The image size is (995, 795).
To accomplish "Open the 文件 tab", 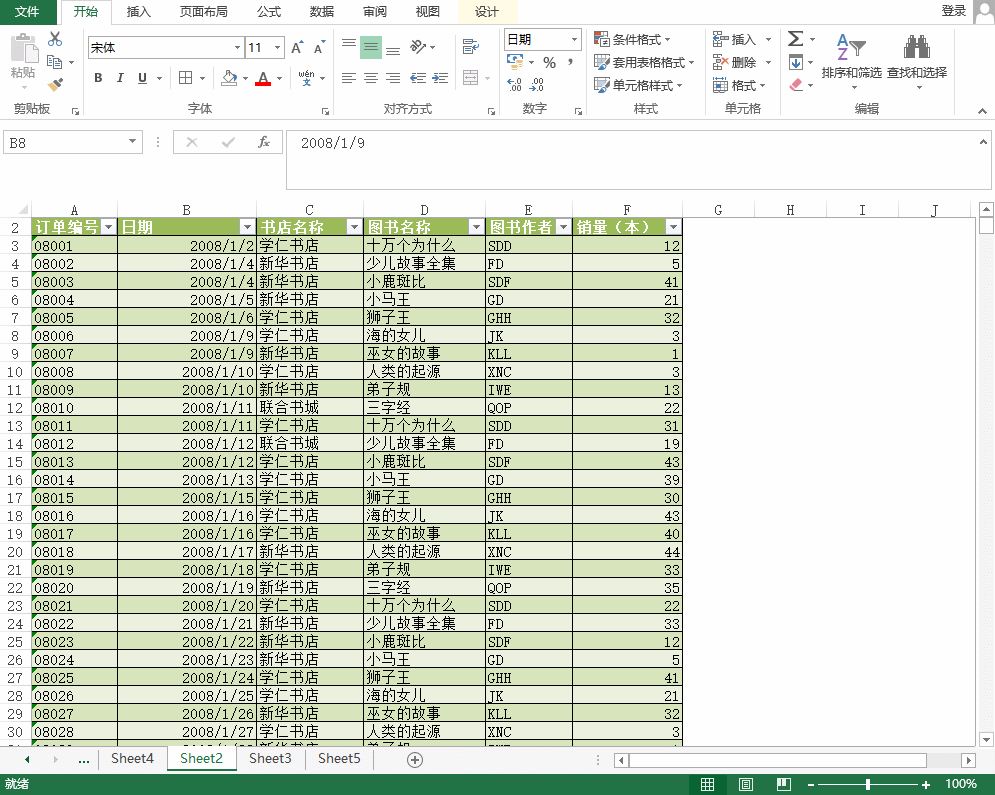I will (27, 11).
